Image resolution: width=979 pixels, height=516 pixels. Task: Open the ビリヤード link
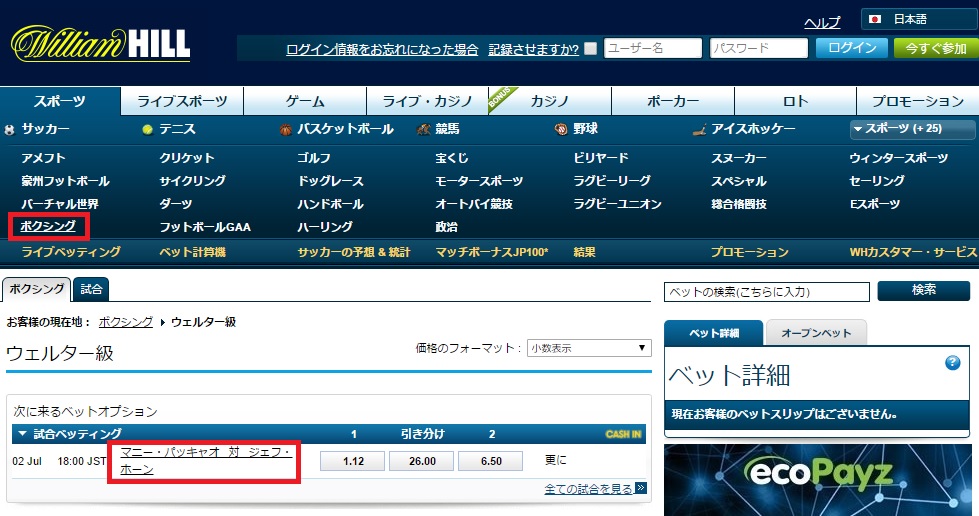click(601, 158)
